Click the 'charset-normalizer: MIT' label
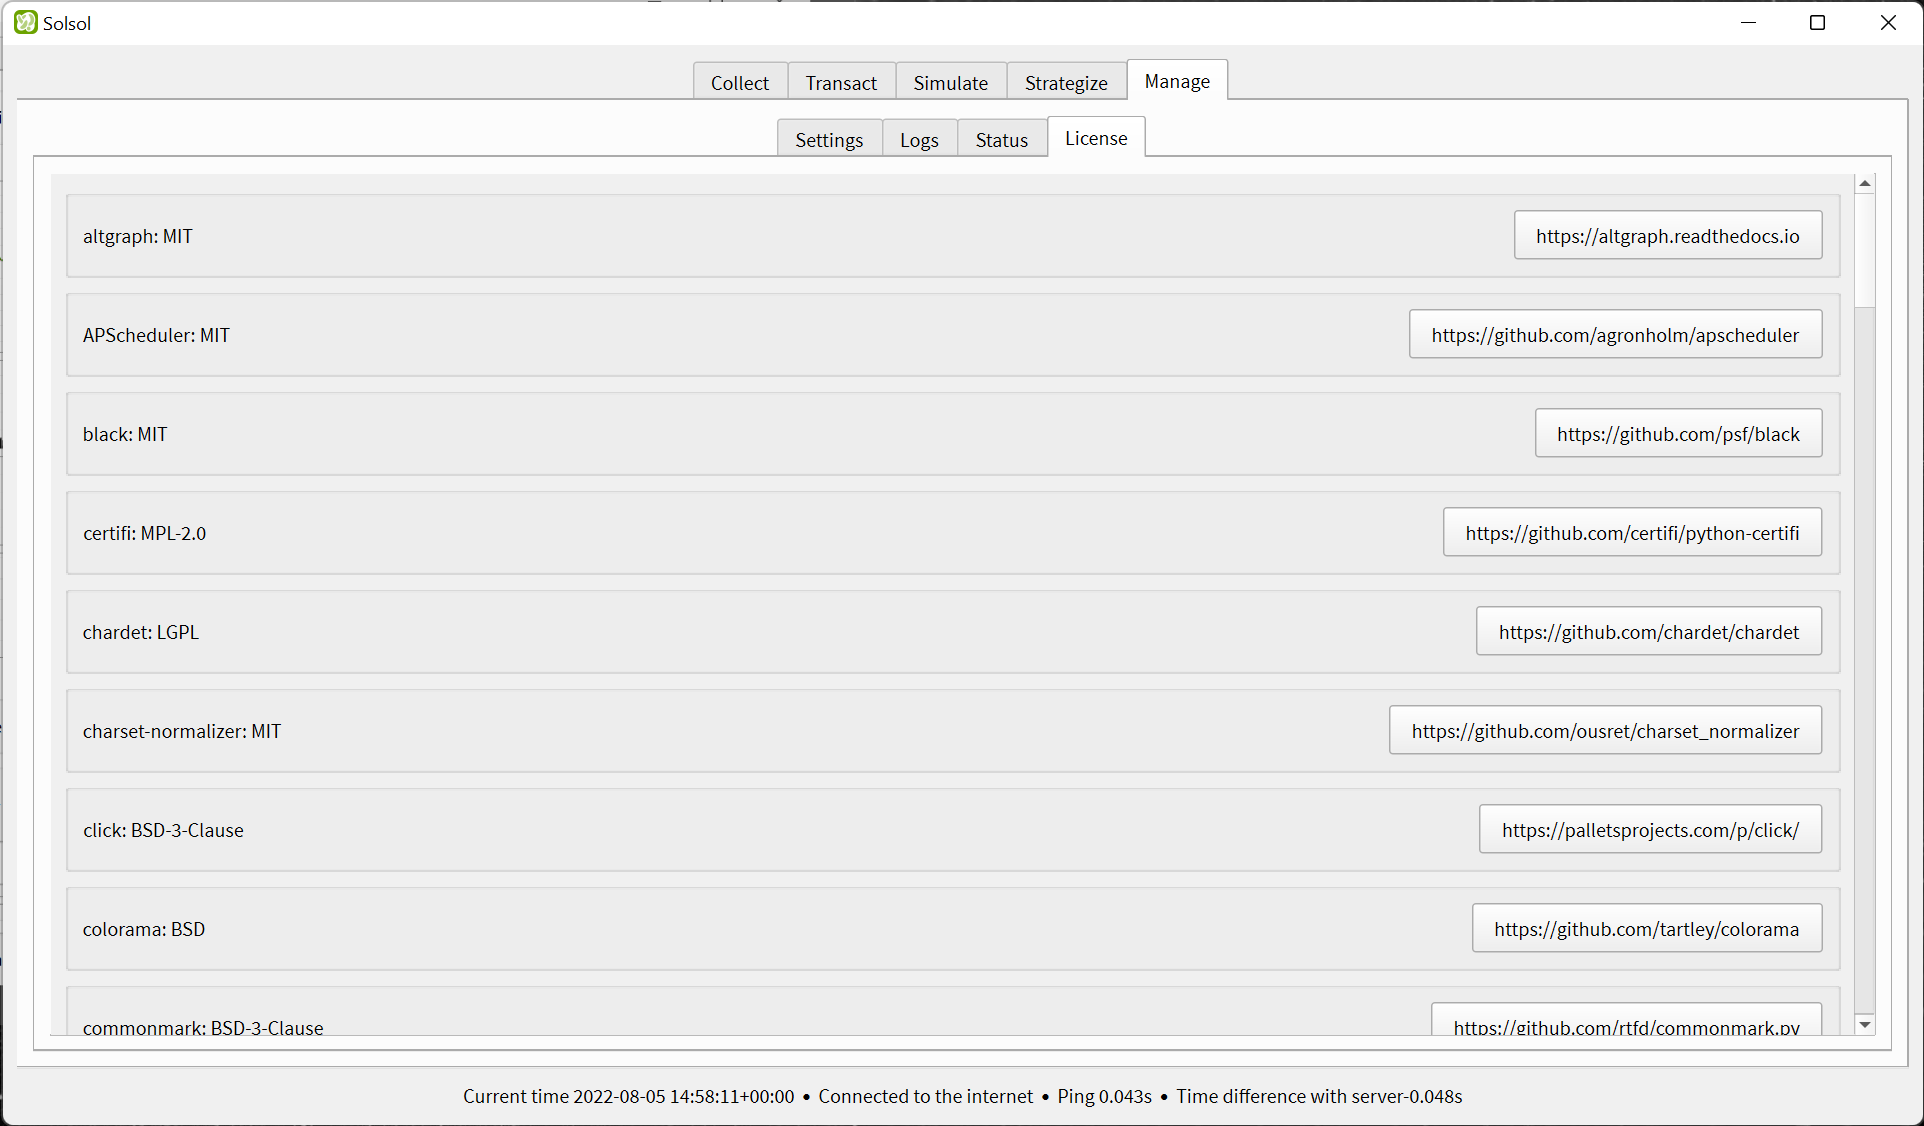 pyautogui.click(x=182, y=731)
